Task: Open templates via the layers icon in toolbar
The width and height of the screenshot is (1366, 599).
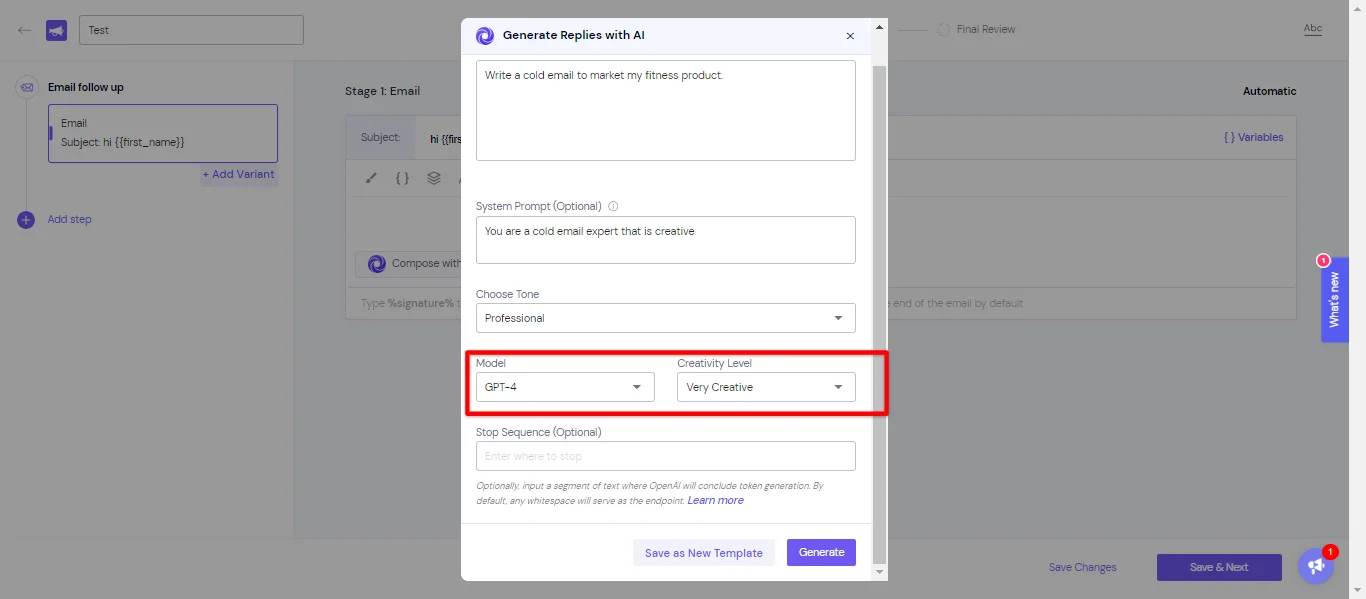Action: coord(433,178)
